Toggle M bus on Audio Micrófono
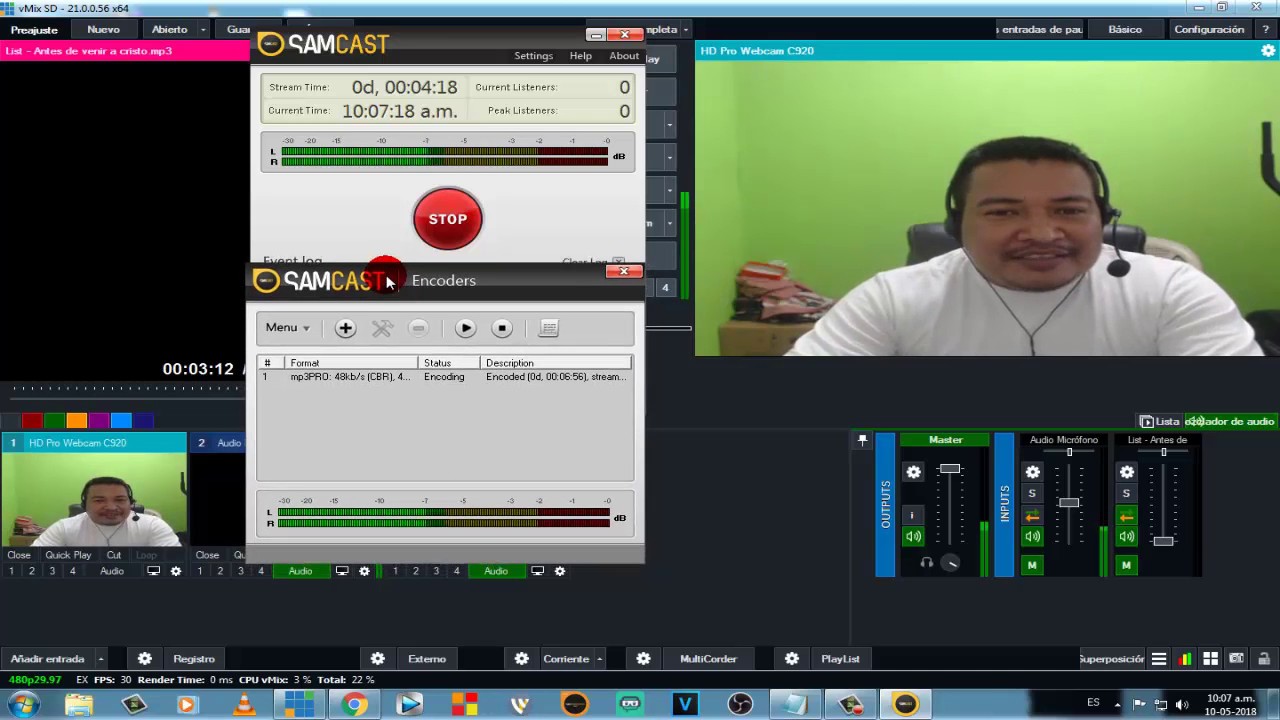 (x=1032, y=565)
